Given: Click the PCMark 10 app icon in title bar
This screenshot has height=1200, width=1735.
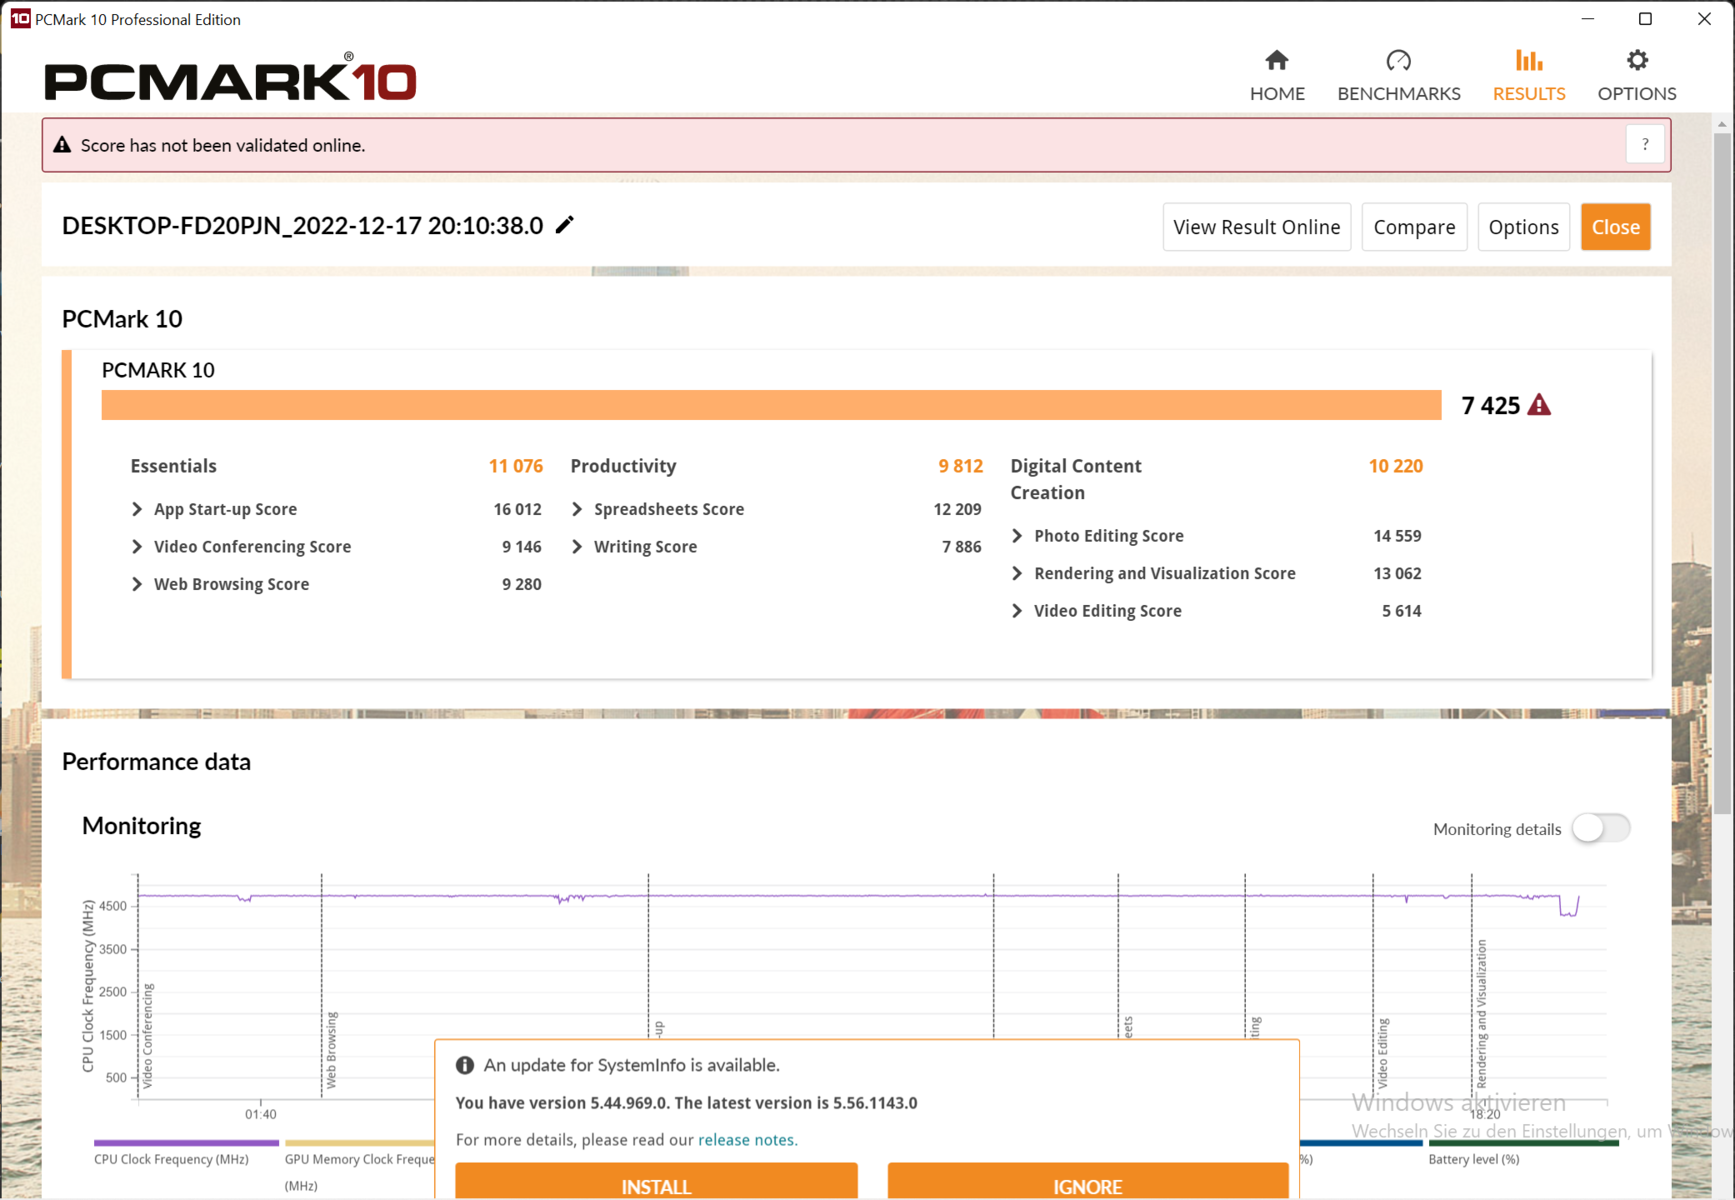Looking at the screenshot, I should (x=20, y=19).
